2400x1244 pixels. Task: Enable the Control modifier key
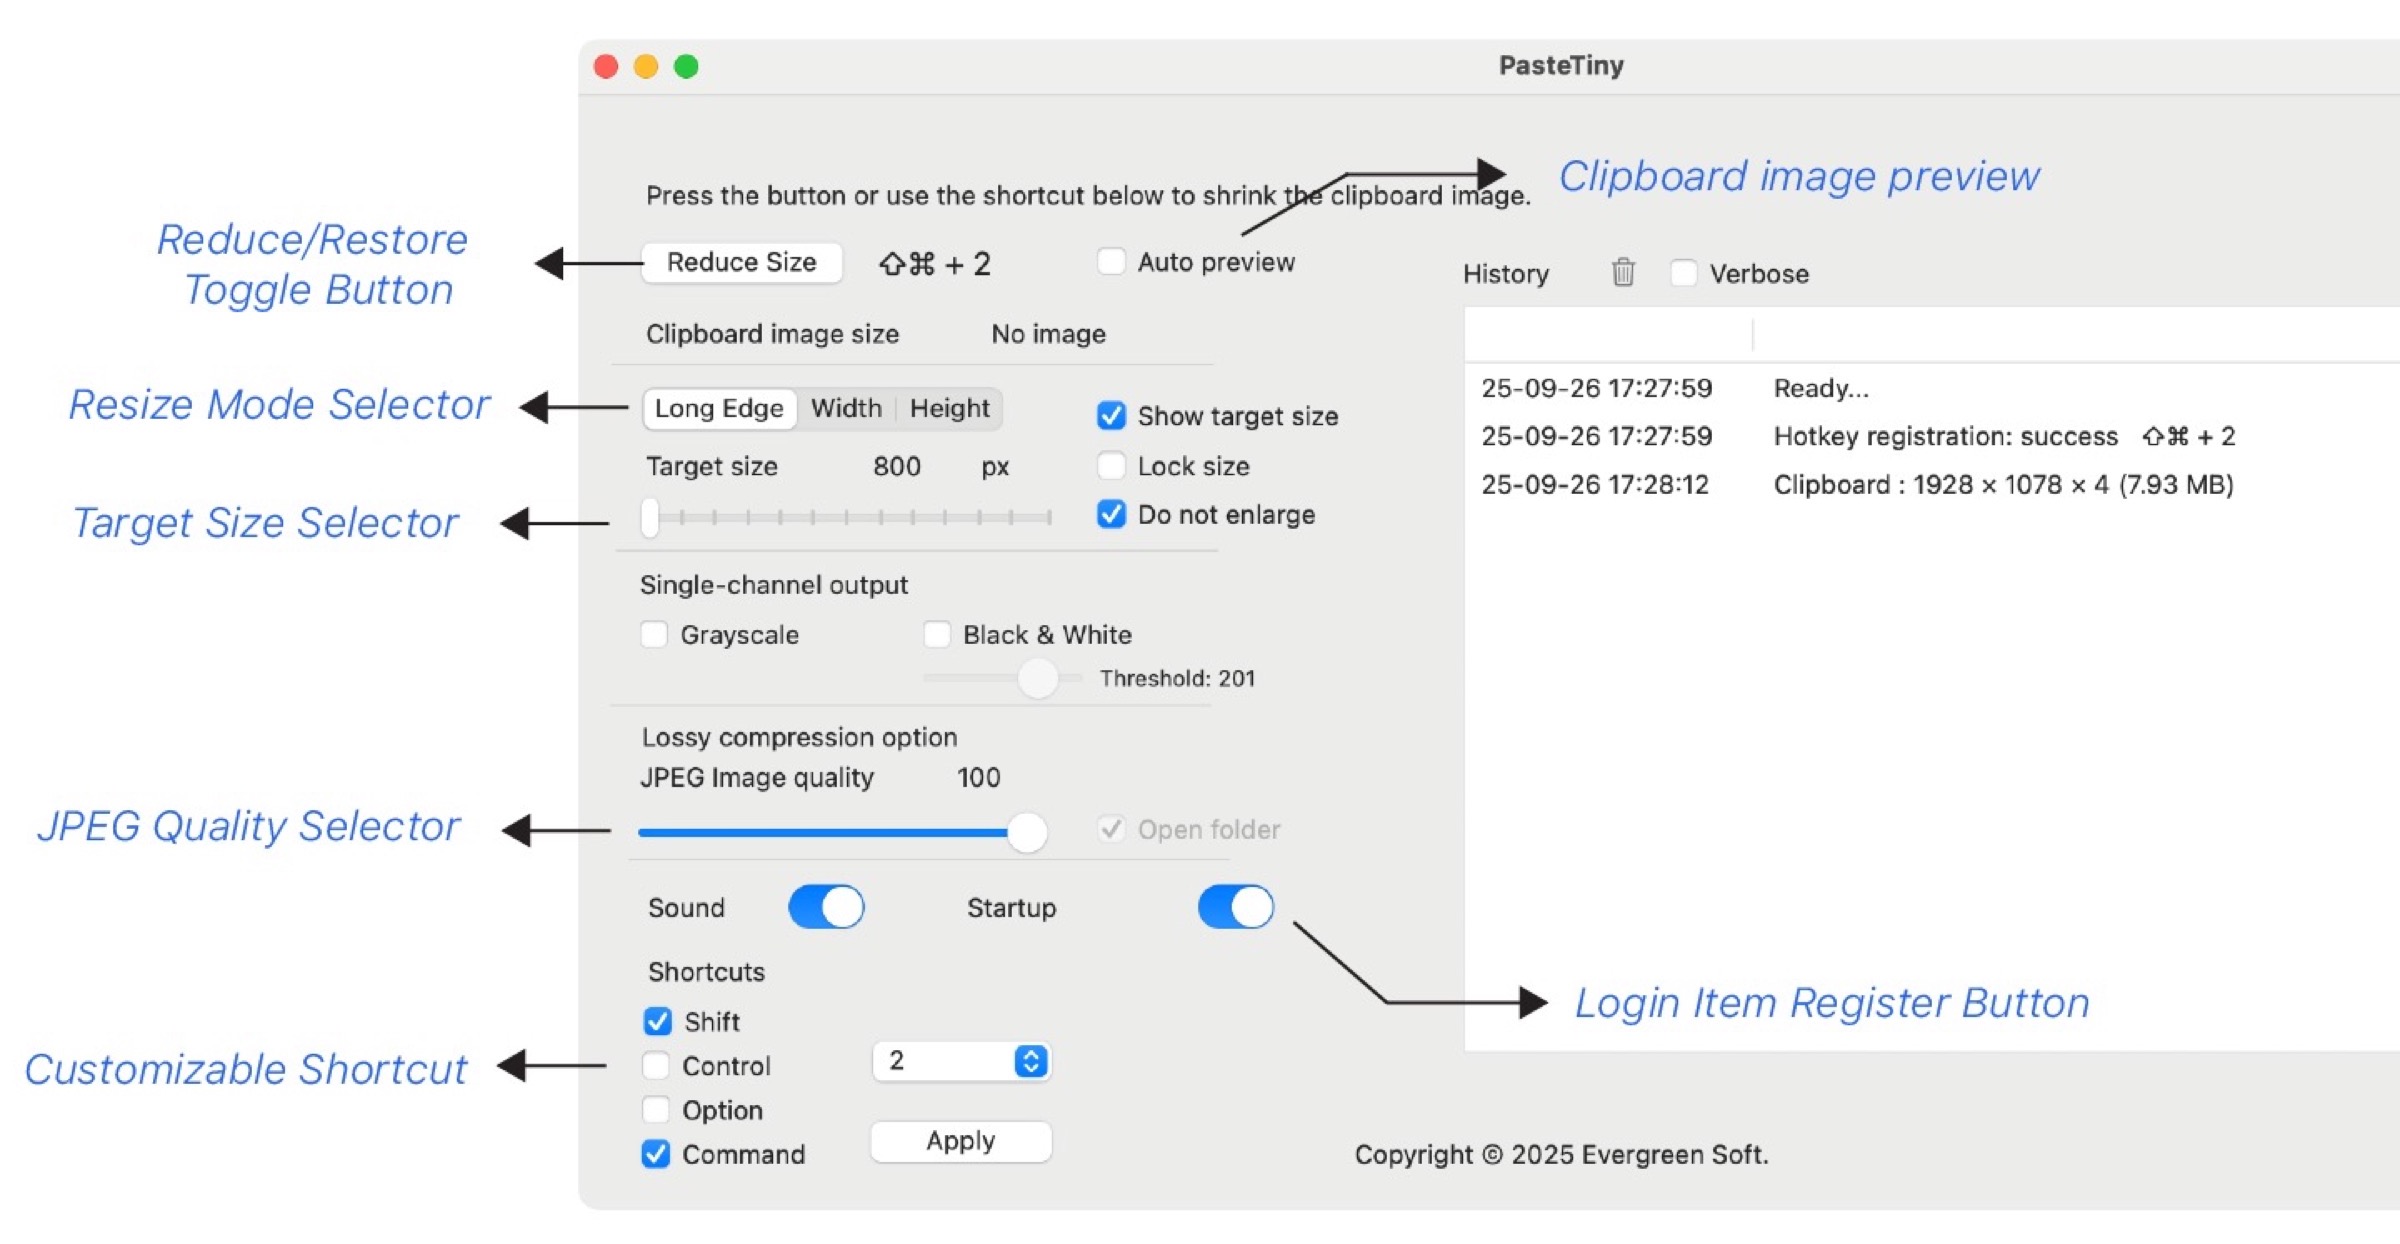[656, 1066]
